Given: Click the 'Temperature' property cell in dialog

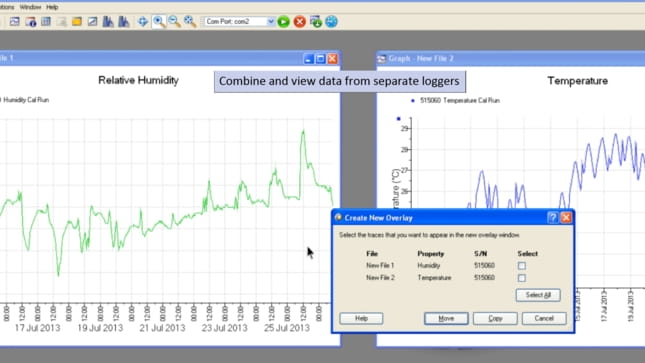Looking at the screenshot, I should click(x=434, y=278).
